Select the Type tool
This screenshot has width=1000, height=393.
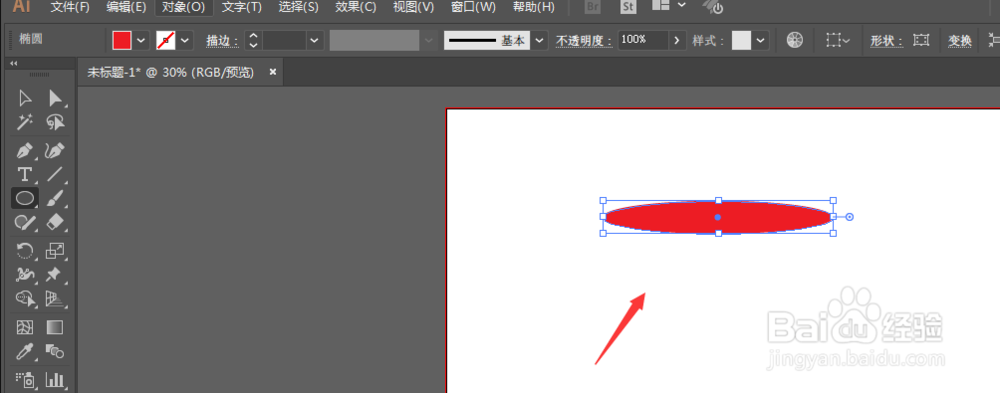click(25, 174)
